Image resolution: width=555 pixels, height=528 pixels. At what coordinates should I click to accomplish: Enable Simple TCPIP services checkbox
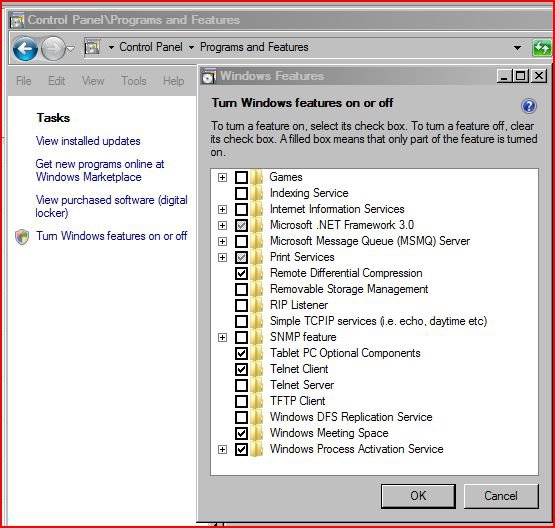click(241, 321)
